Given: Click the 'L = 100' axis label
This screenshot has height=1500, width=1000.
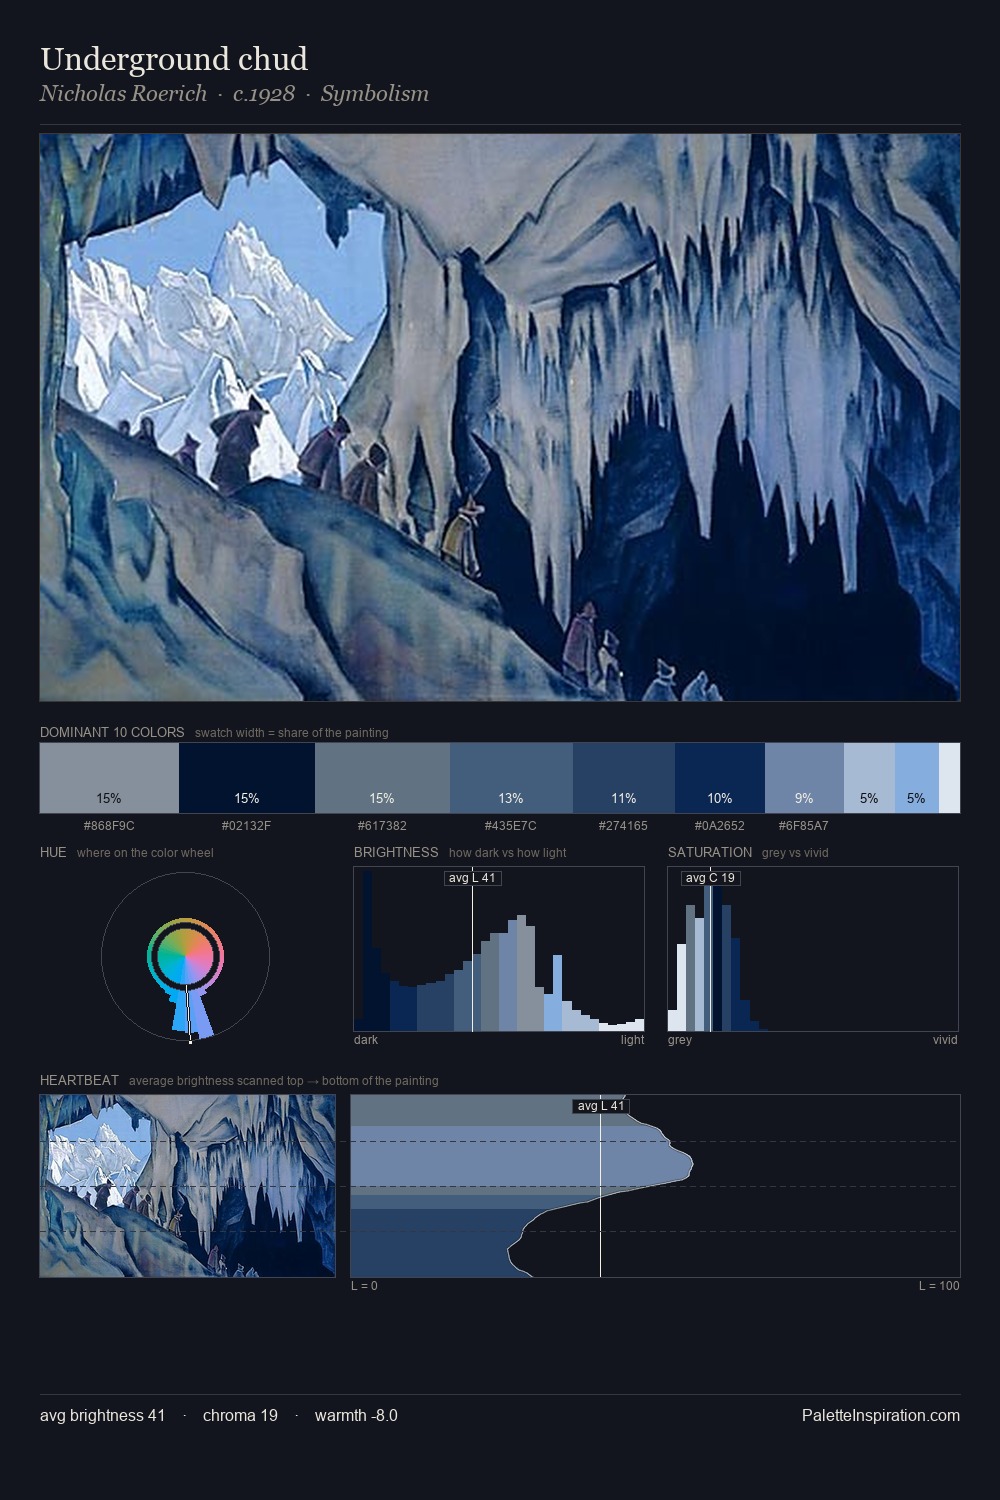Looking at the screenshot, I should click(939, 1286).
